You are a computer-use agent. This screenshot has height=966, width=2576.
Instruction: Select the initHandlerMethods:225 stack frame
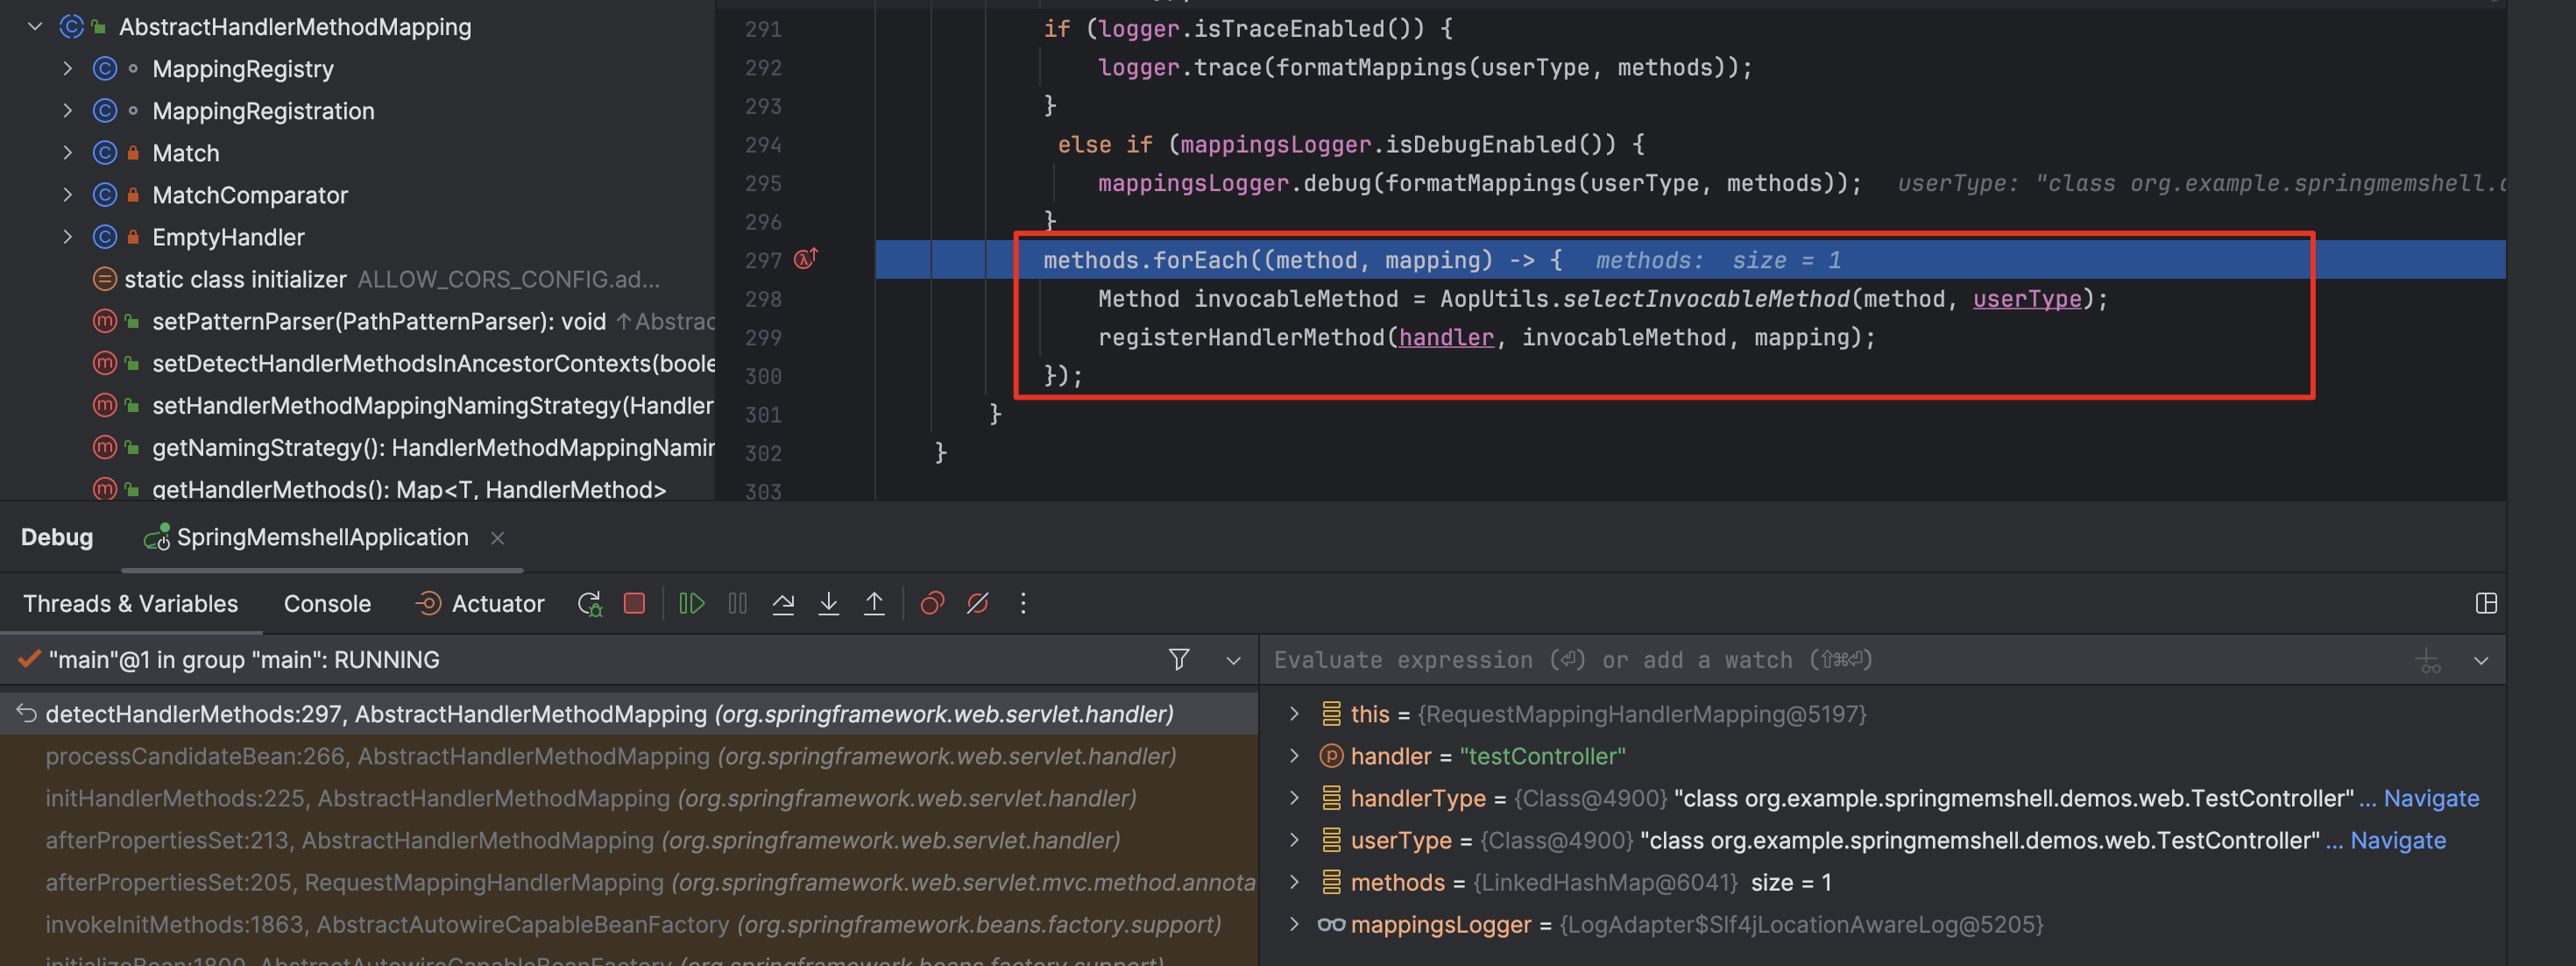tap(629, 798)
